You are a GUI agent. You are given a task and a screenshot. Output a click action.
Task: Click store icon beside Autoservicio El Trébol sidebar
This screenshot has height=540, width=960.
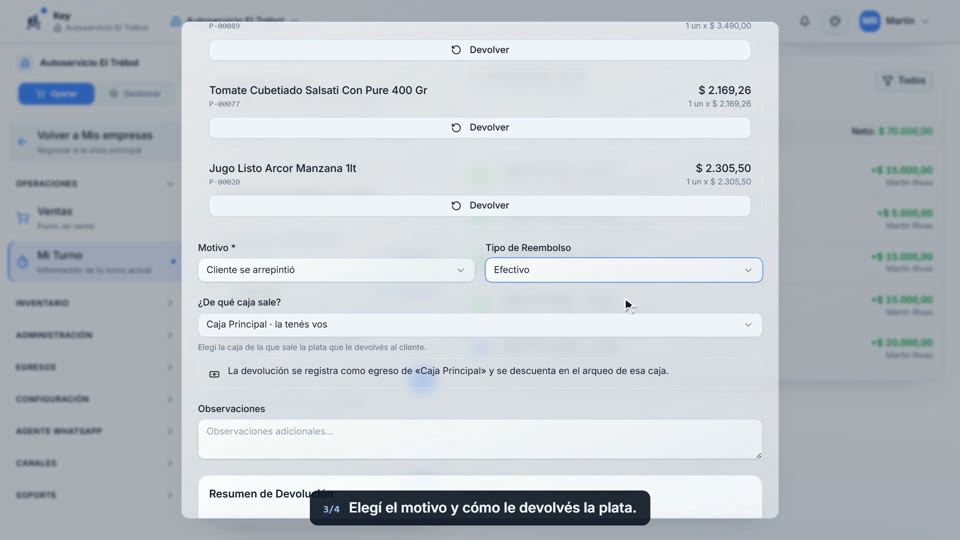(24, 62)
